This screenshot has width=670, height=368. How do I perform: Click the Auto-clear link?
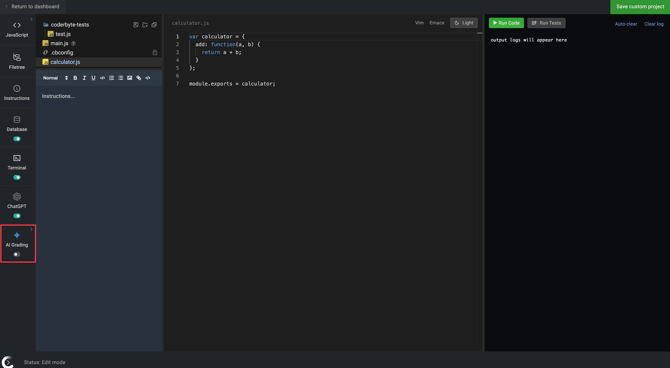click(x=626, y=24)
